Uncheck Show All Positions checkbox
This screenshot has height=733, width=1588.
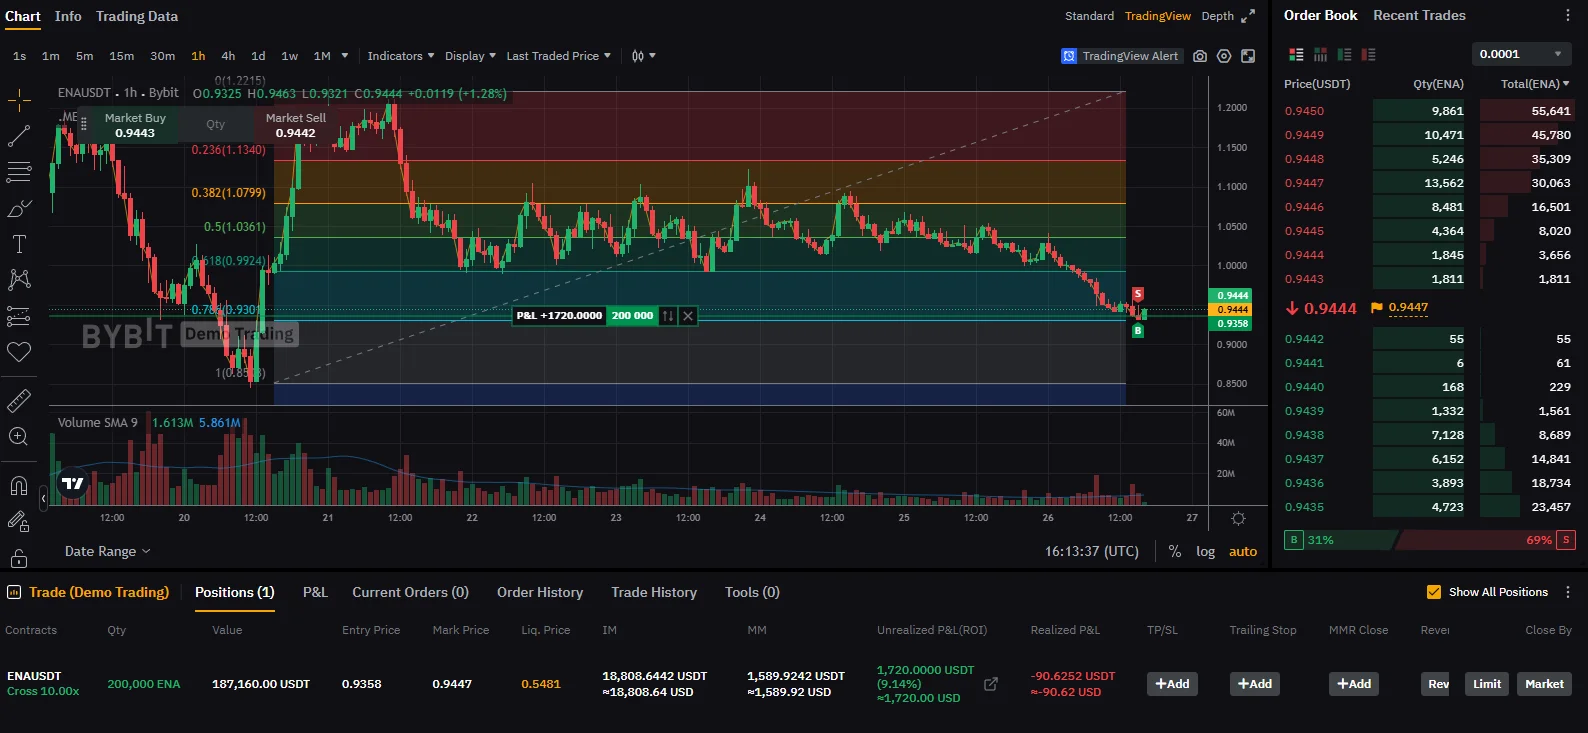tap(1434, 592)
